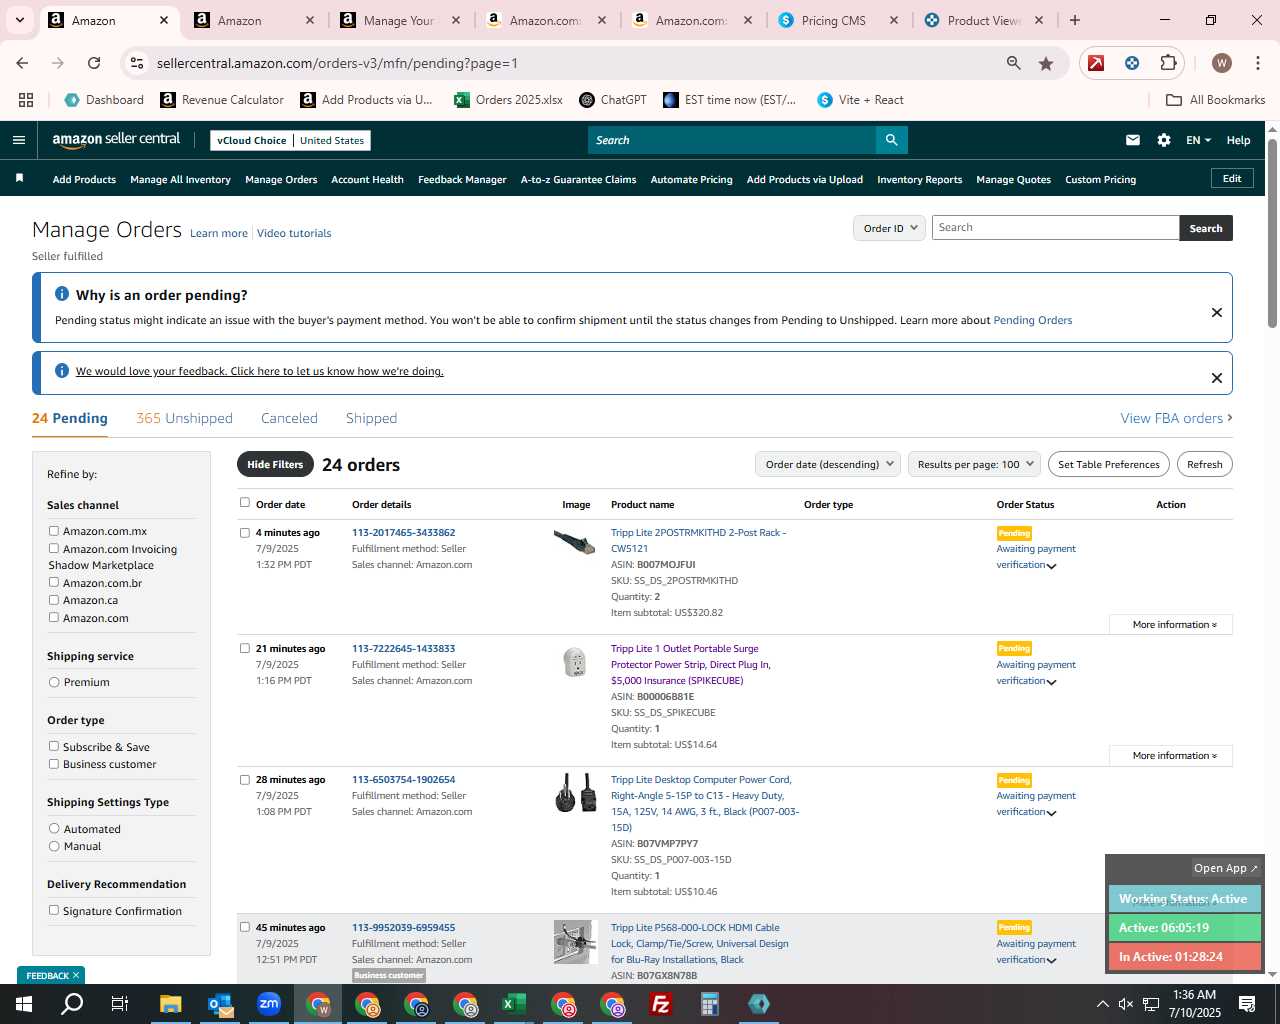Image resolution: width=1280 pixels, height=1024 pixels.
Task: Click the teal search magnifier button
Action: 891,140
